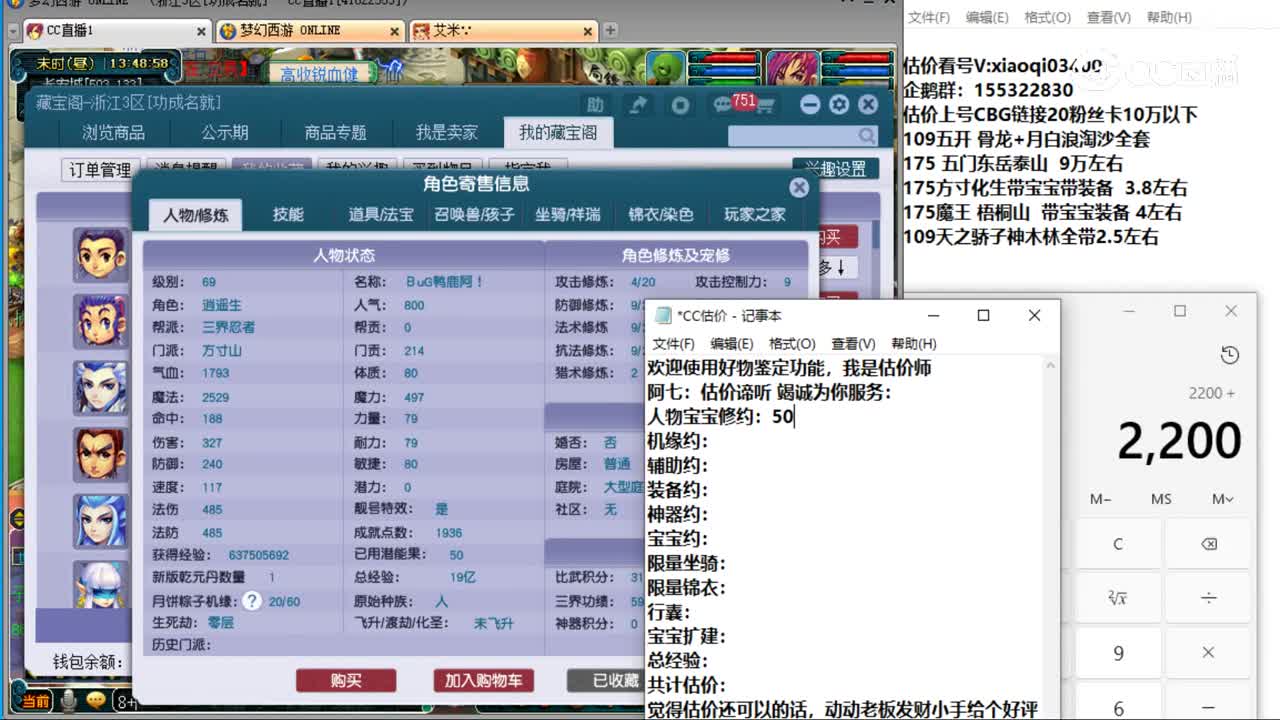Open the chat messages icon showing 751 notifications
This screenshot has height=720, width=1280.
722,103
